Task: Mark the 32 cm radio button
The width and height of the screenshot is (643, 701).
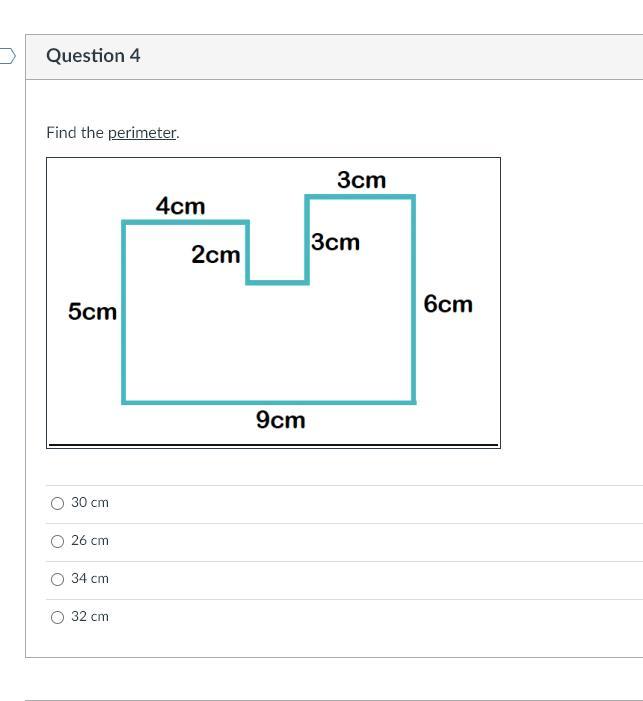Action: [x=57, y=617]
